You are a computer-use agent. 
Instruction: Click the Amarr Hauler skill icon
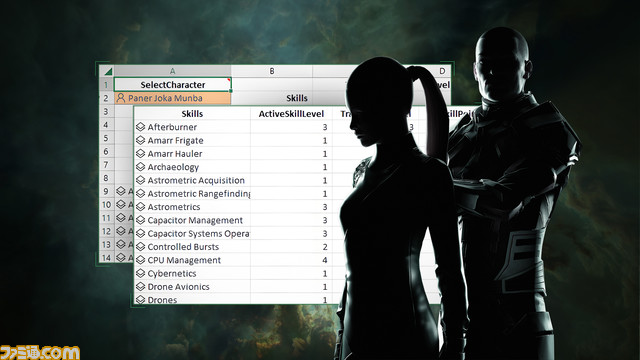tap(140, 153)
